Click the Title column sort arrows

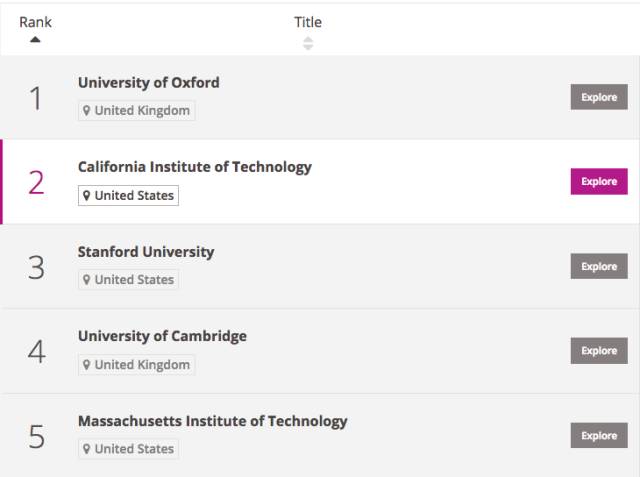pos(308,43)
